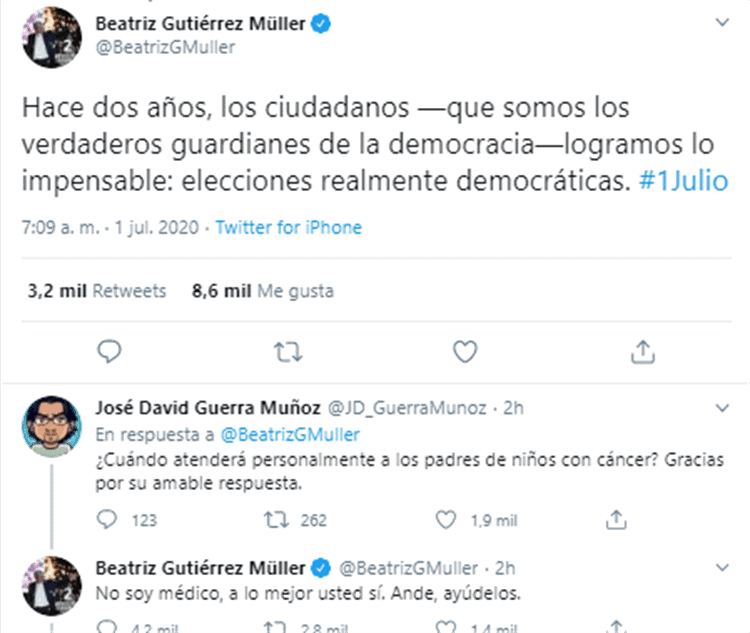750x633 pixels.
Task: Reply to José David Guerra's tweet
Action: [x=111, y=519]
